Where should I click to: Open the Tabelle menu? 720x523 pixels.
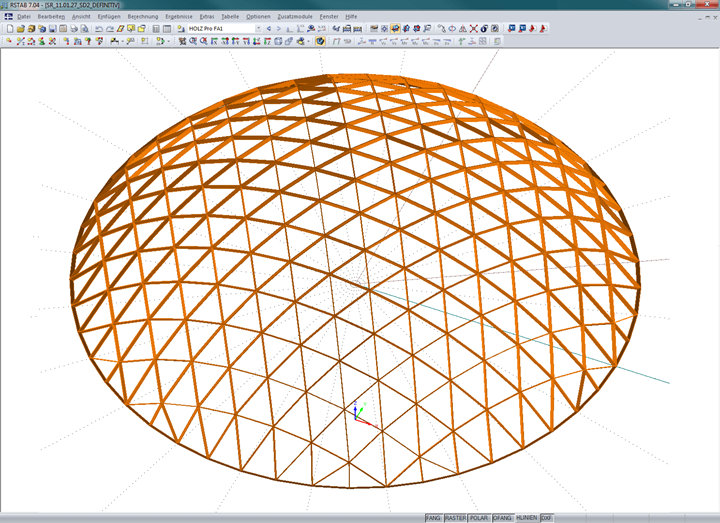tap(230, 17)
